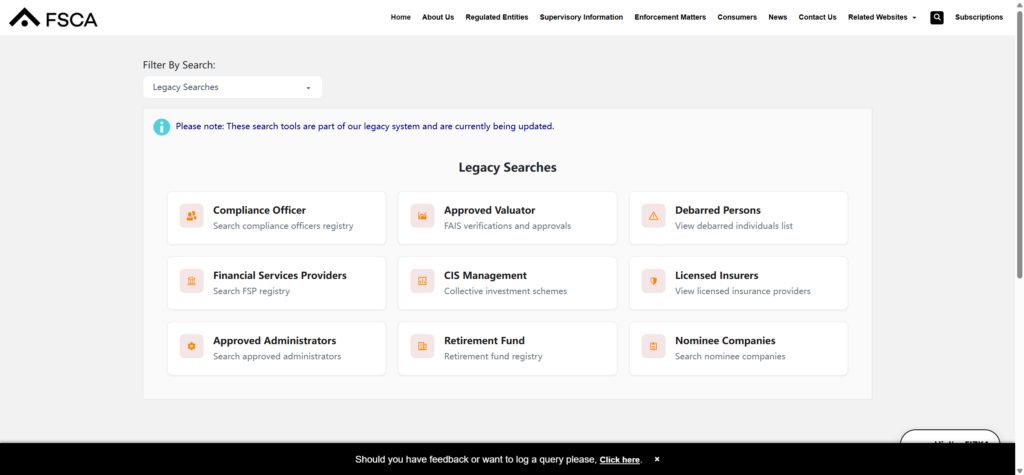
Task: Click the FSCA logo
Action: pos(53,17)
